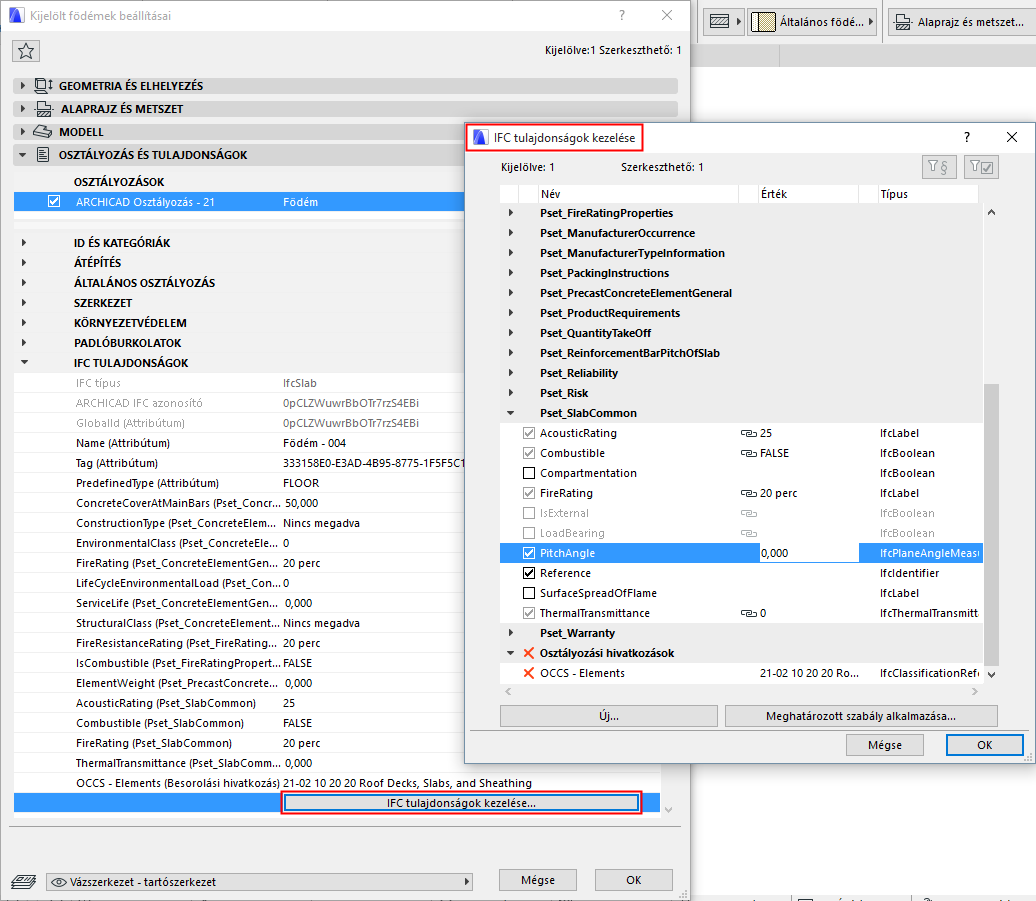This screenshot has height=901, width=1036.
Task: Click the slab hatch icon in top toolbar
Action: tap(719, 22)
